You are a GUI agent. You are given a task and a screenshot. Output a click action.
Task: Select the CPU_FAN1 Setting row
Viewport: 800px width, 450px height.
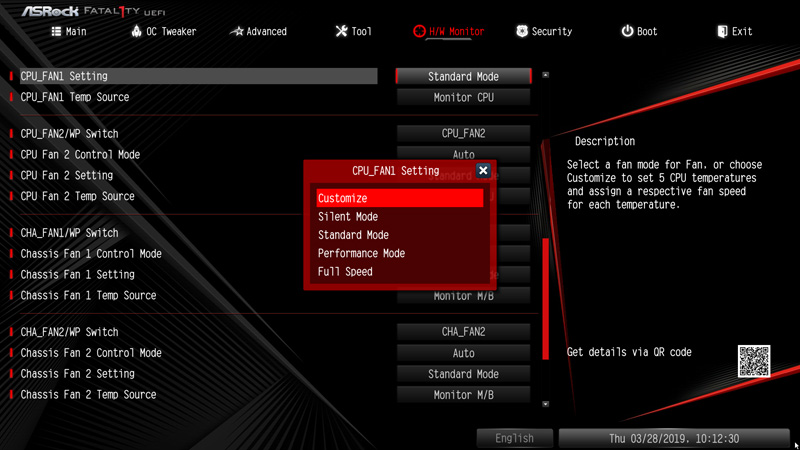[x=198, y=76]
